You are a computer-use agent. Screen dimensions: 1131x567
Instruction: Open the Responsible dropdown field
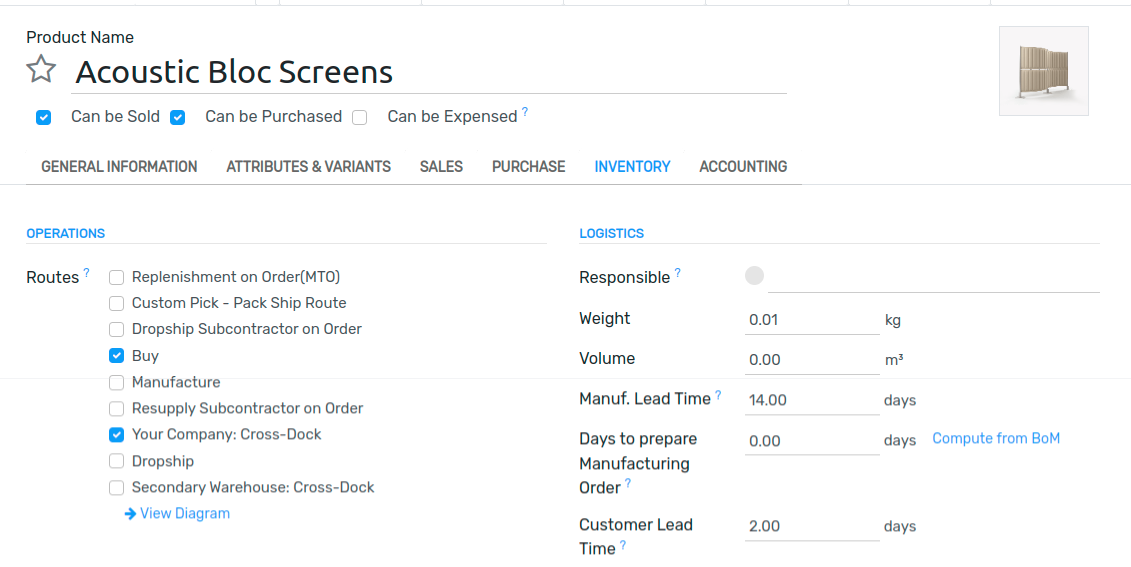933,277
